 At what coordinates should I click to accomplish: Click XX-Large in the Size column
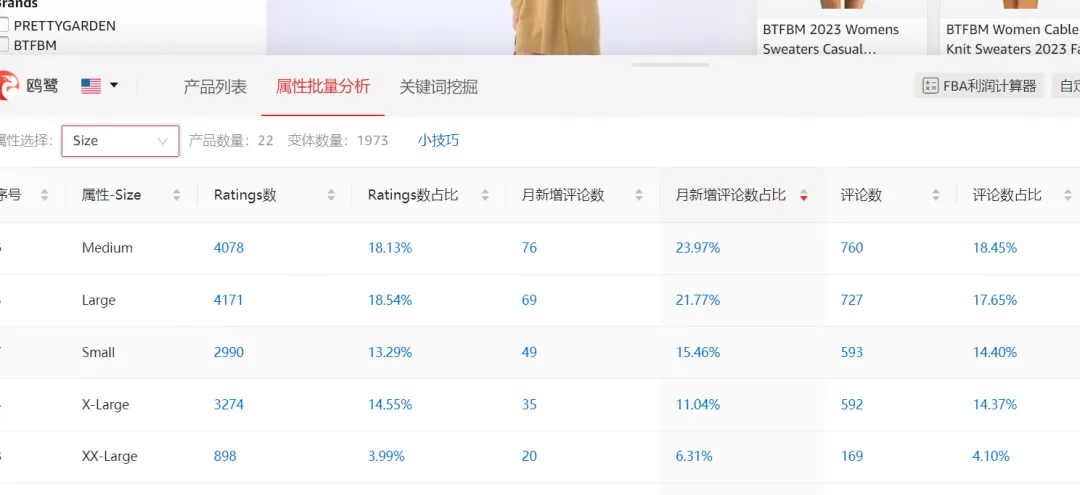coord(110,456)
